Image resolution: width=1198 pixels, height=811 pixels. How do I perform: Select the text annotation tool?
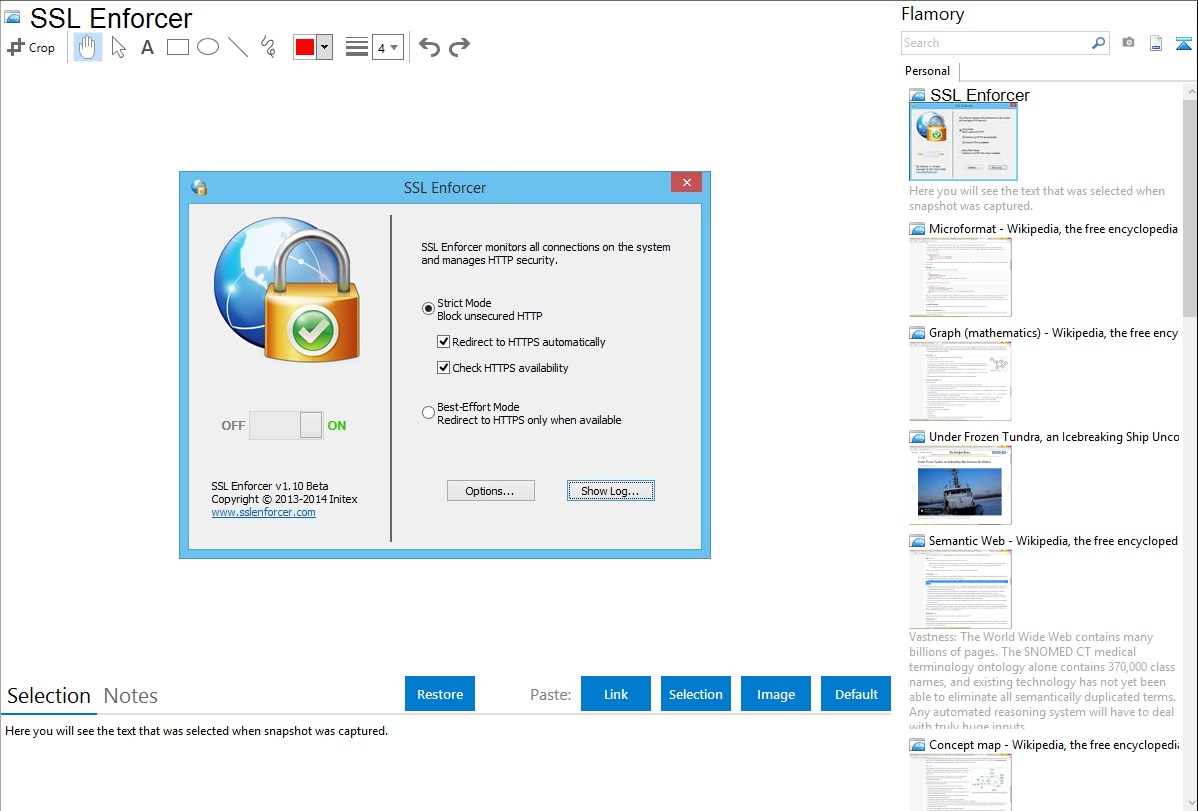coord(147,47)
